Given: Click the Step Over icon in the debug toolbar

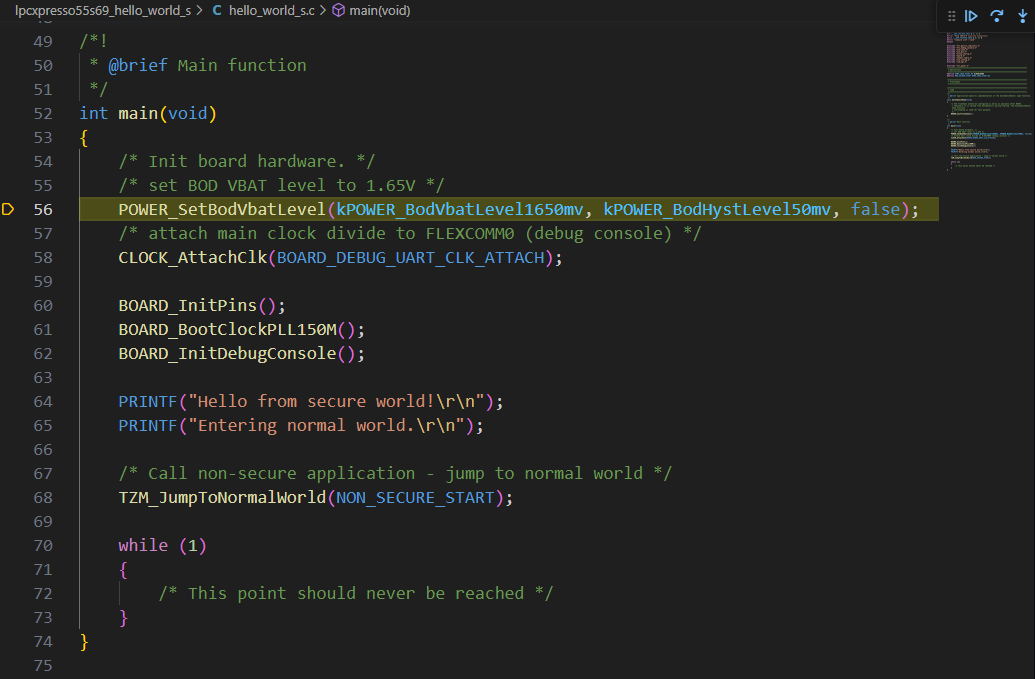Looking at the screenshot, I should pyautogui.click(x=996, y=15).
